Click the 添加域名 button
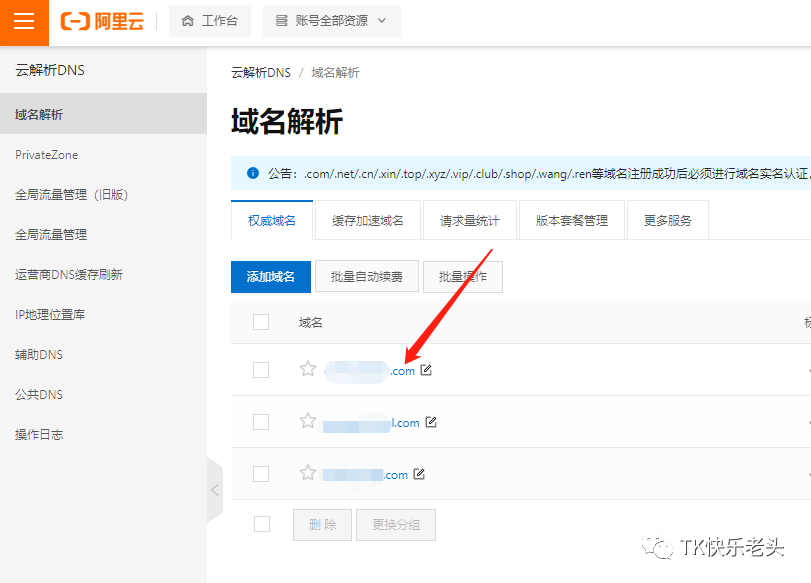This screenshot has height=583, width=811. coord(270,277)
